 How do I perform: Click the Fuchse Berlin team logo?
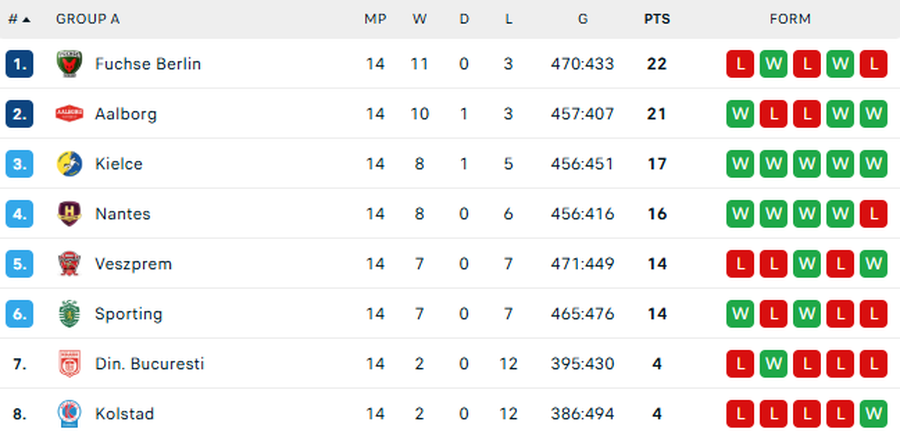pyautogui.click(x=69, y=64)
